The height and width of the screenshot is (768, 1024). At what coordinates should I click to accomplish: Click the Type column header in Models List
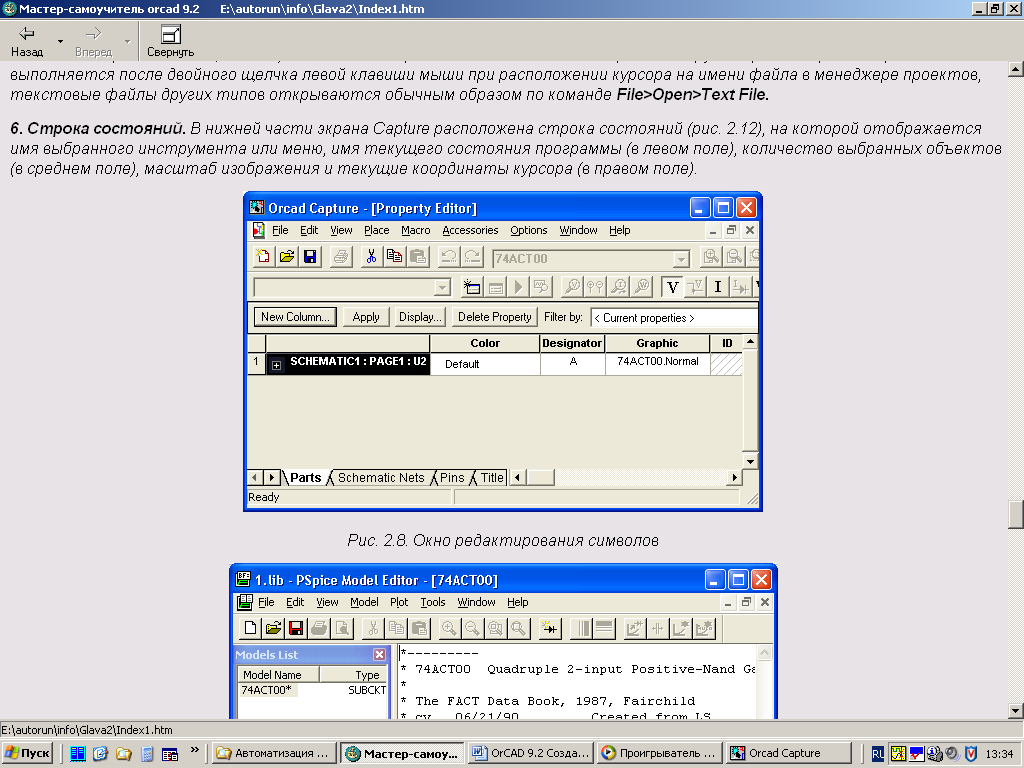click(355, 675)
